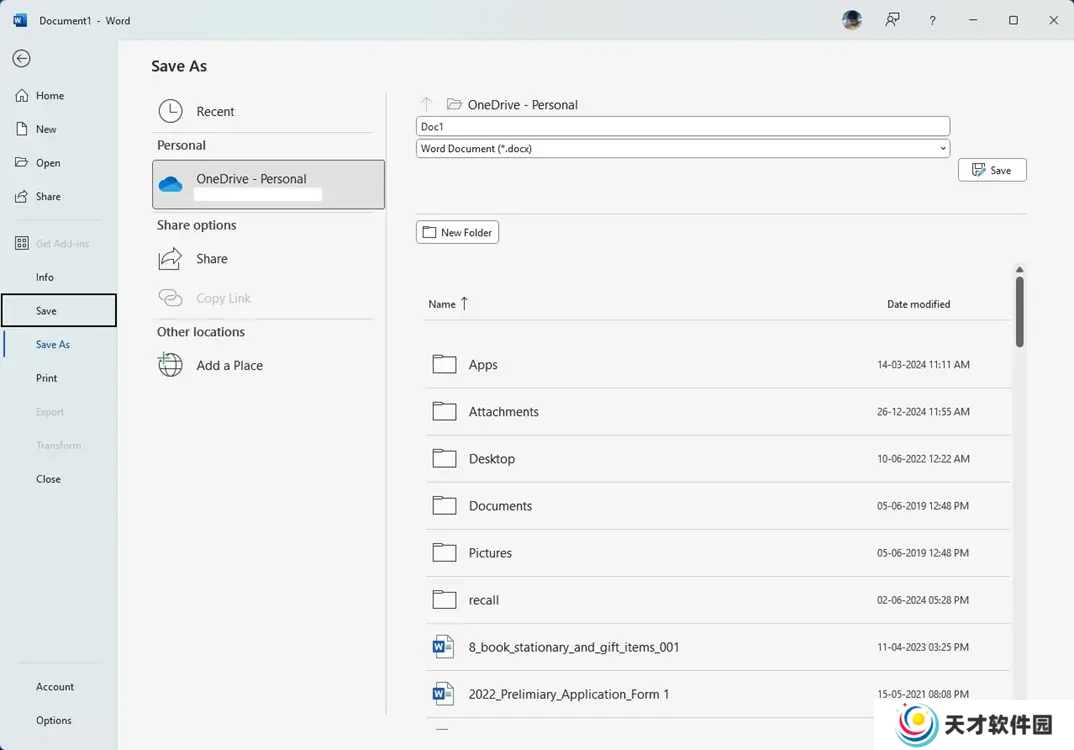Click the share arrow icon under Share options

(171, 258)
